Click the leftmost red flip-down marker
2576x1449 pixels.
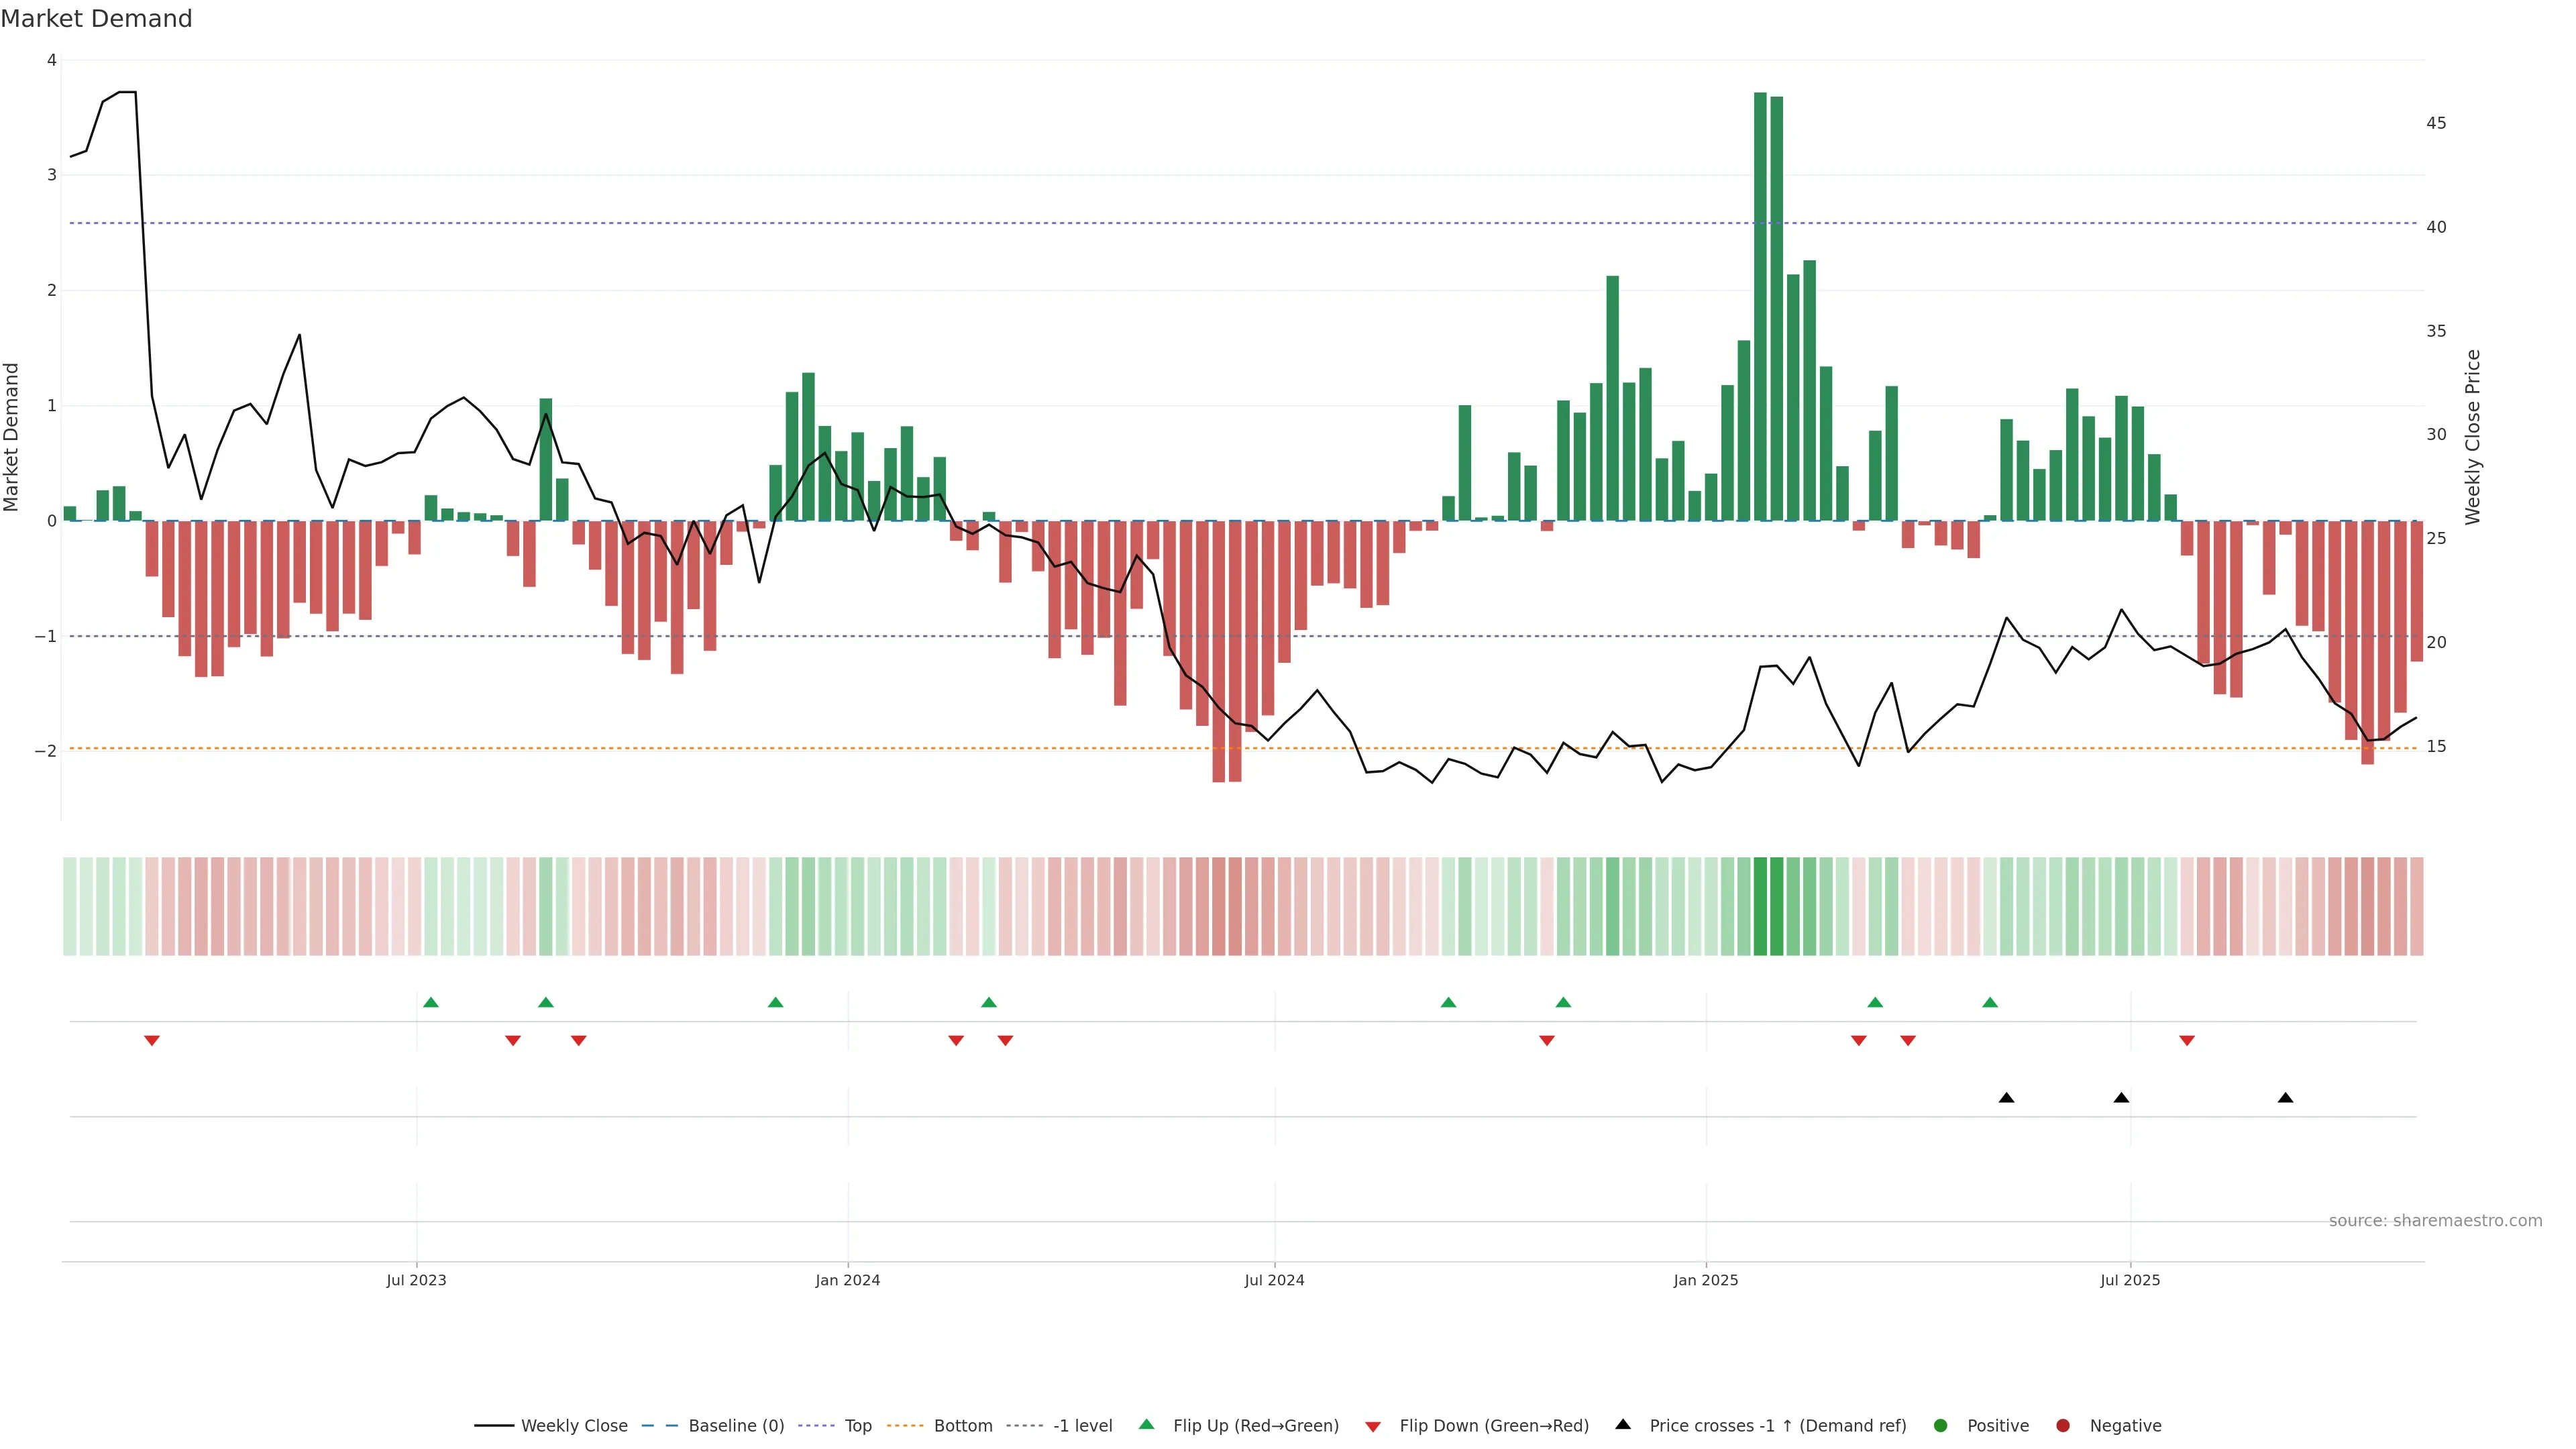152,1041
